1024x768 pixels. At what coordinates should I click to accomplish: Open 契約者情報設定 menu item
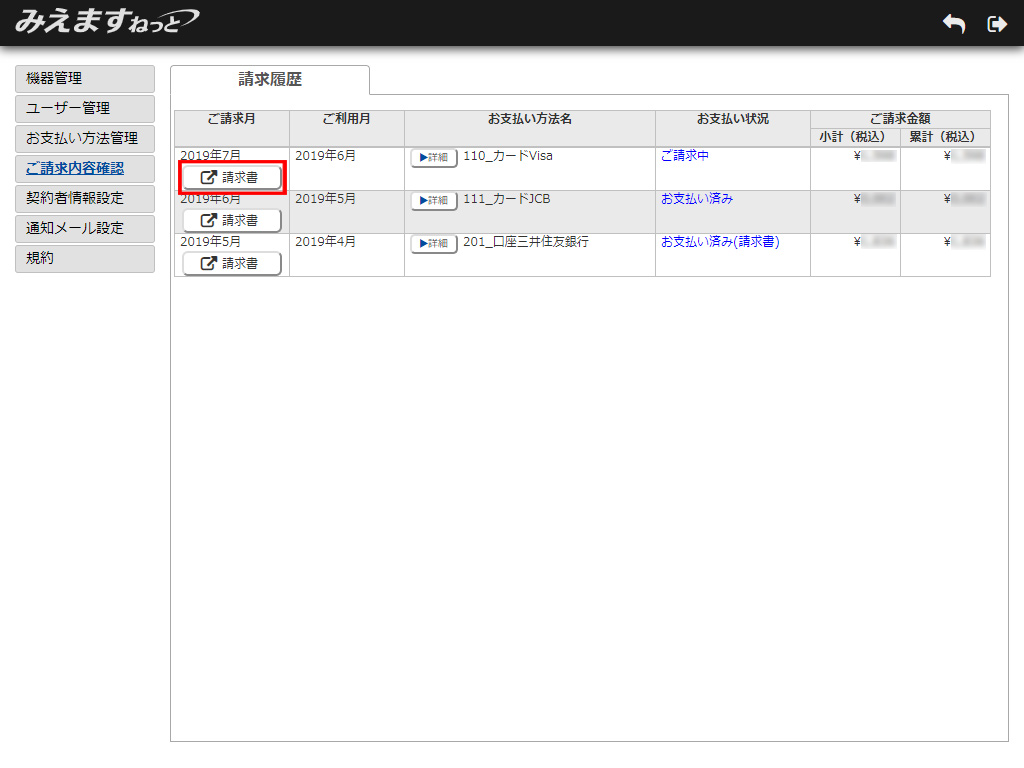tap(85, 198)
